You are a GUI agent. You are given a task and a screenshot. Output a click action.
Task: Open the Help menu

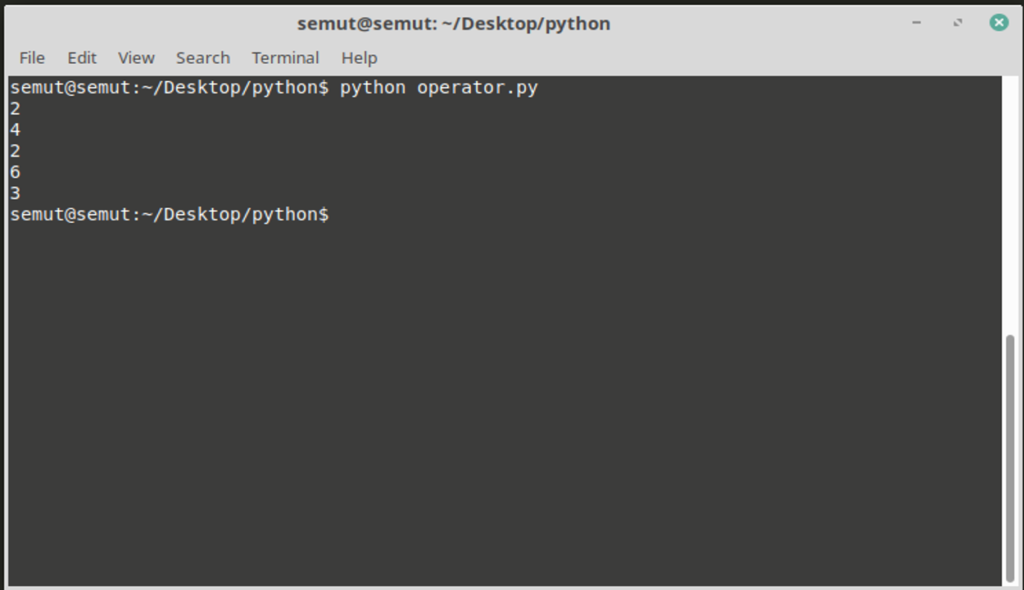coord(359,57)
